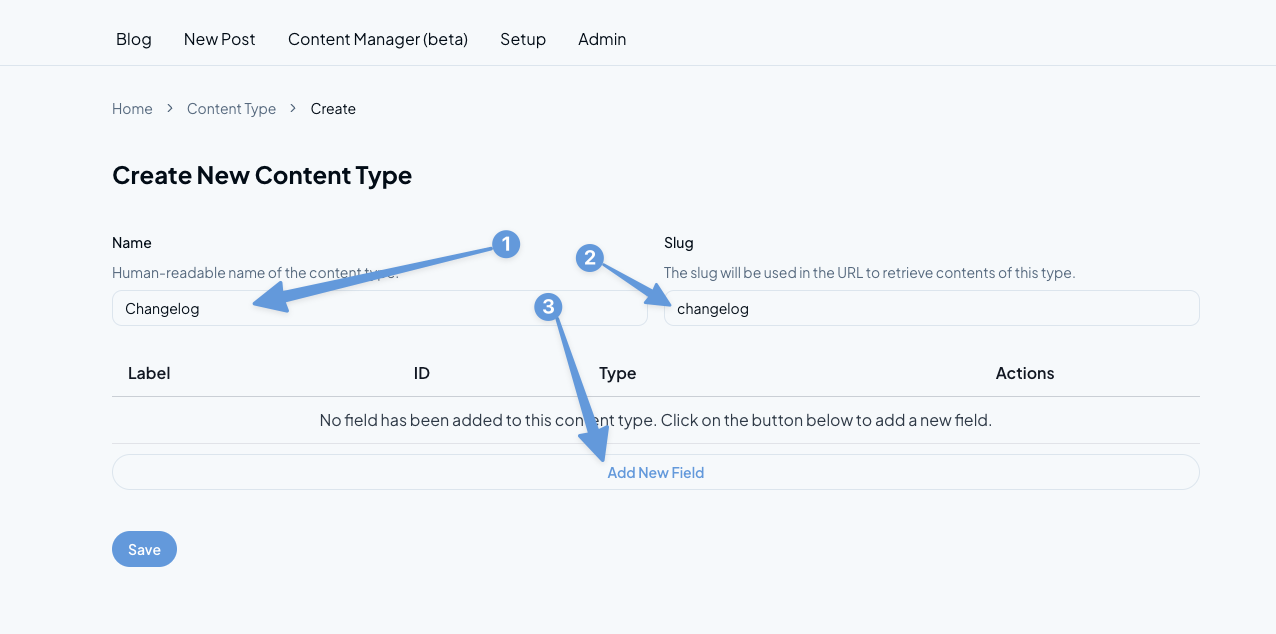The height and width of the screenshot is (634, 1276).
Task: Click the chevron after Content Type breadcrumb
Action: click(x=293, y=108)
